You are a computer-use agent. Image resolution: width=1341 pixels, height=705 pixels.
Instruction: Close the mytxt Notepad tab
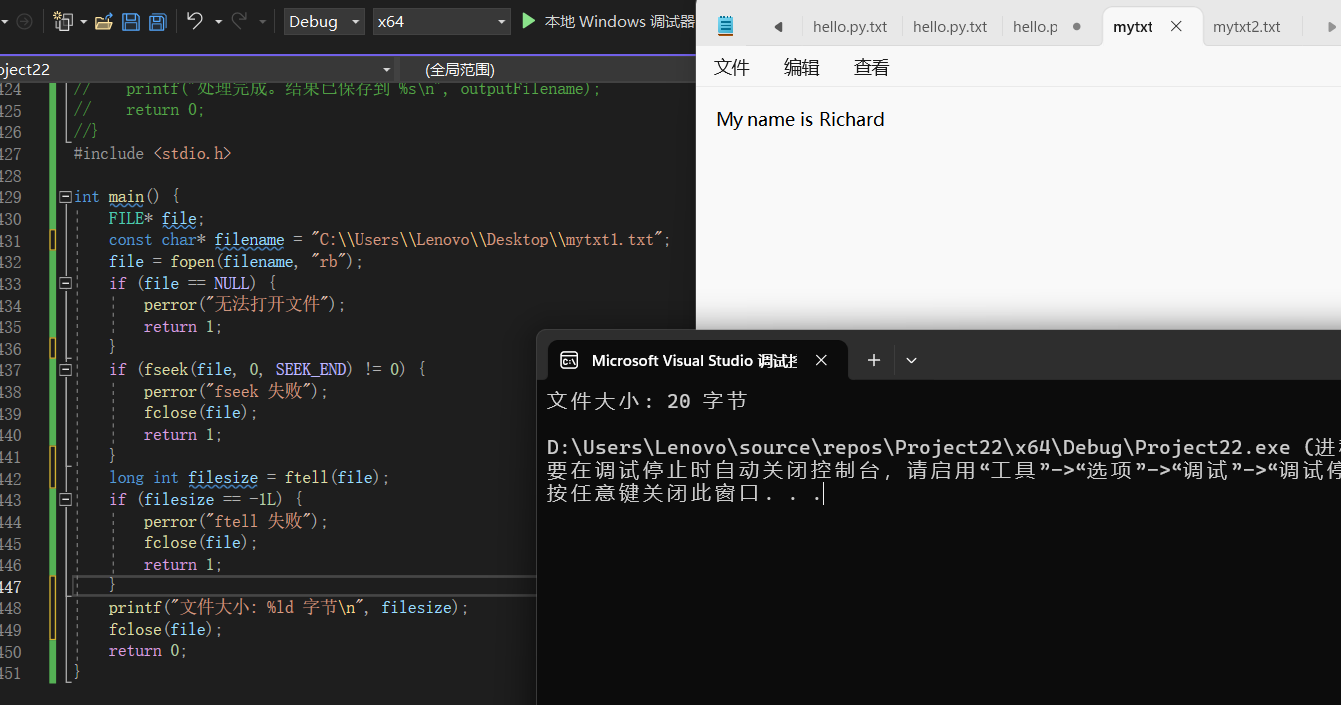click(1176, 27)
